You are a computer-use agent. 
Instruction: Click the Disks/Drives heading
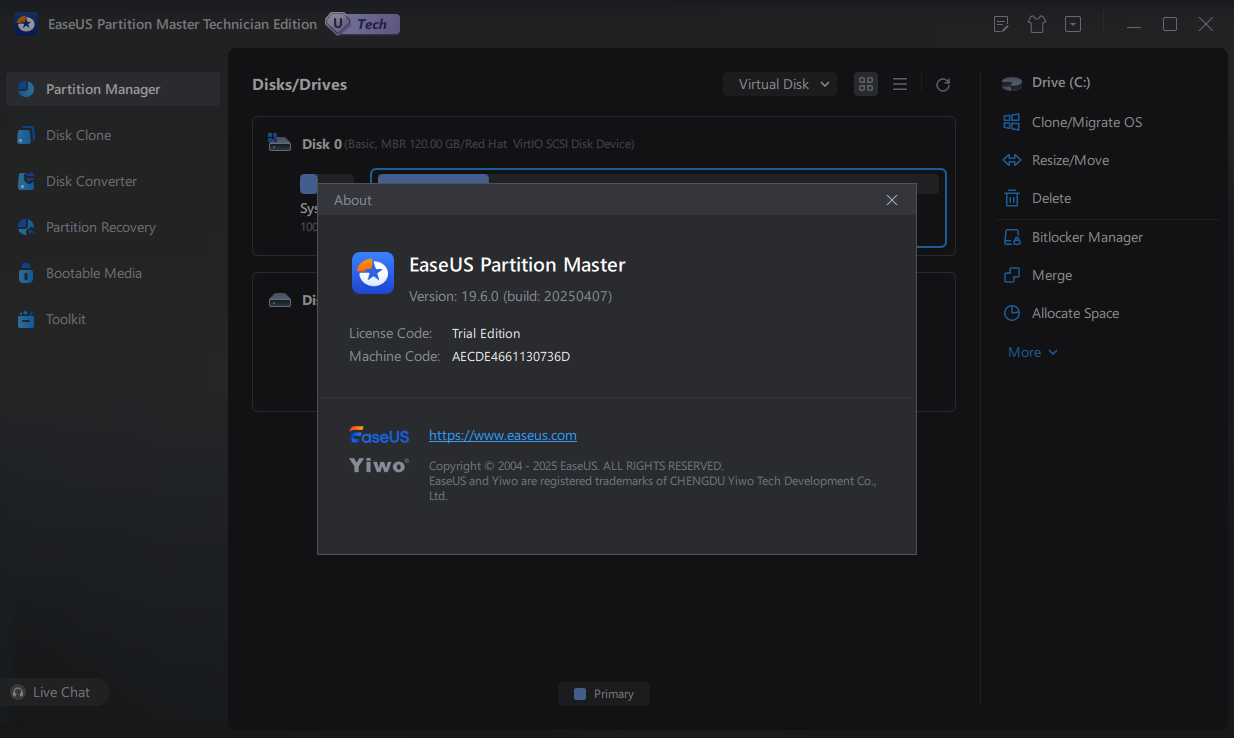pyautogui.click(x=300, y=85)
